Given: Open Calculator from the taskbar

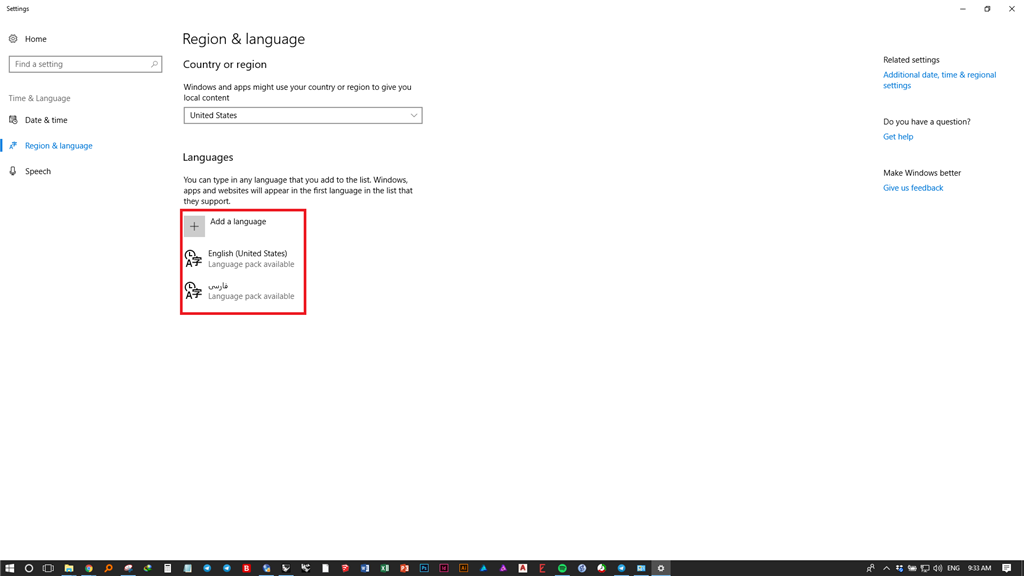Looking at the screenshot, I should point(167,568).
